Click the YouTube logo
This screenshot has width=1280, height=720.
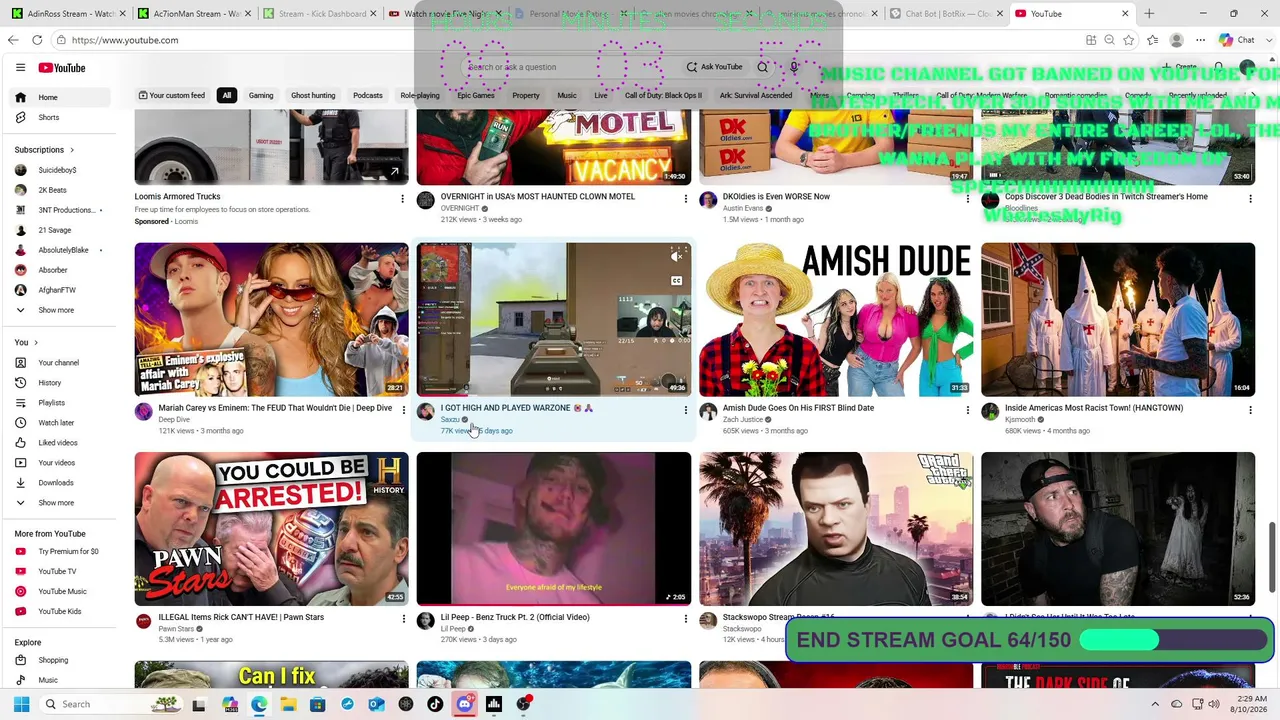coord(62,68)
